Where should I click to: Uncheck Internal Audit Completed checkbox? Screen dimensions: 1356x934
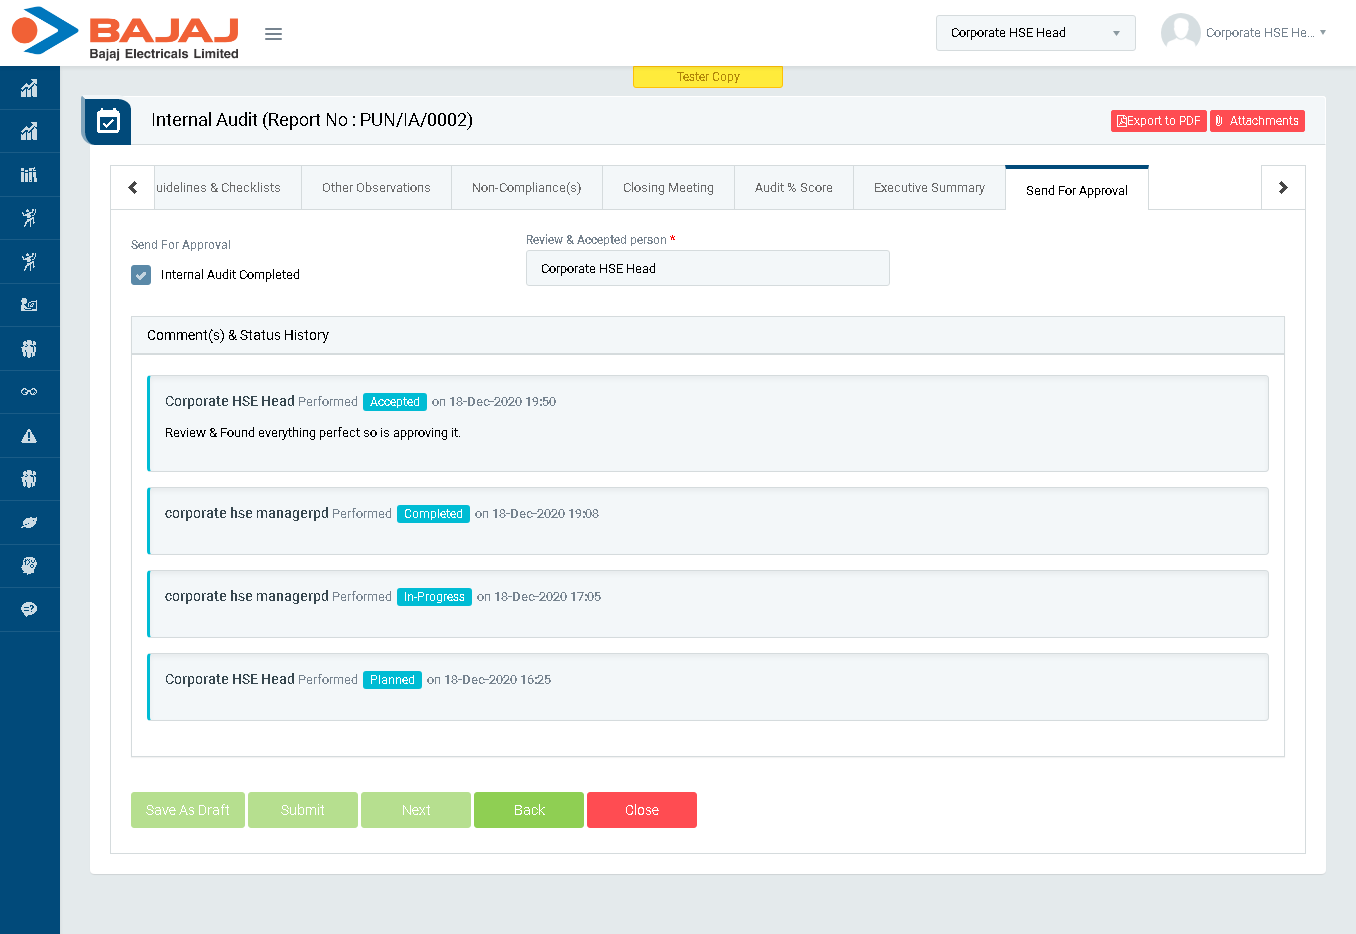141,275
